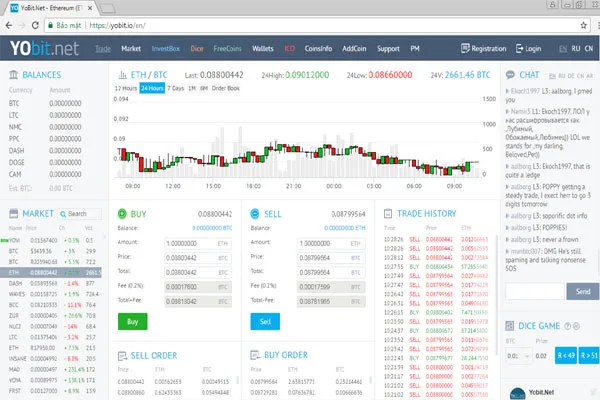Viewport: 600px width, 400px height.
Task: Click the green Buy button
Action: click(132, 322)
